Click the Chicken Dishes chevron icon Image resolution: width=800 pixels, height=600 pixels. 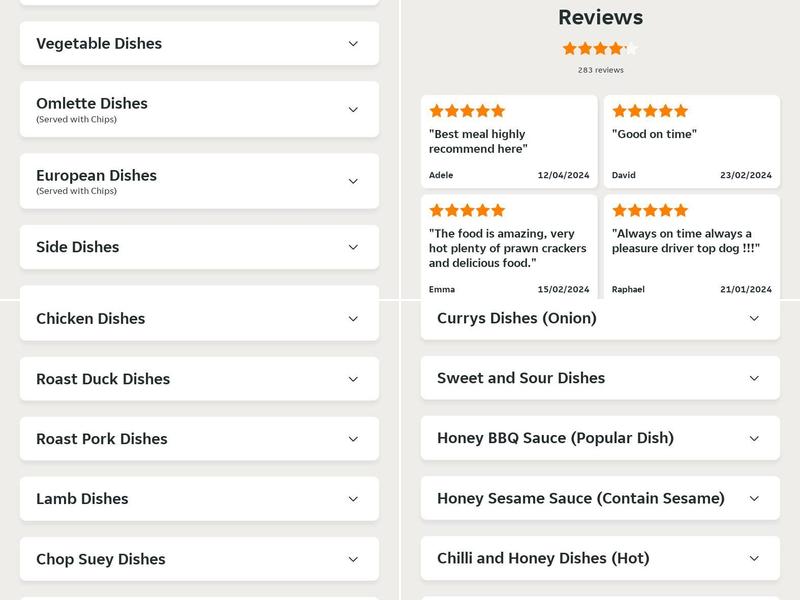pyautogui.click(x=353, y=319)
